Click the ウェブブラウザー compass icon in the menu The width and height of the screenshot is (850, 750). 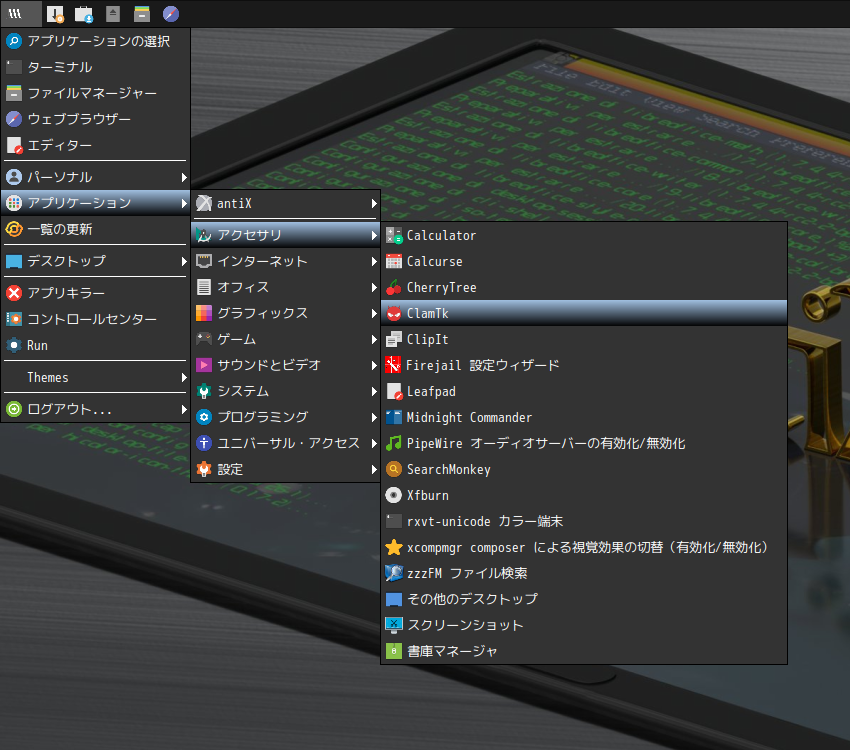click(14, 119)
